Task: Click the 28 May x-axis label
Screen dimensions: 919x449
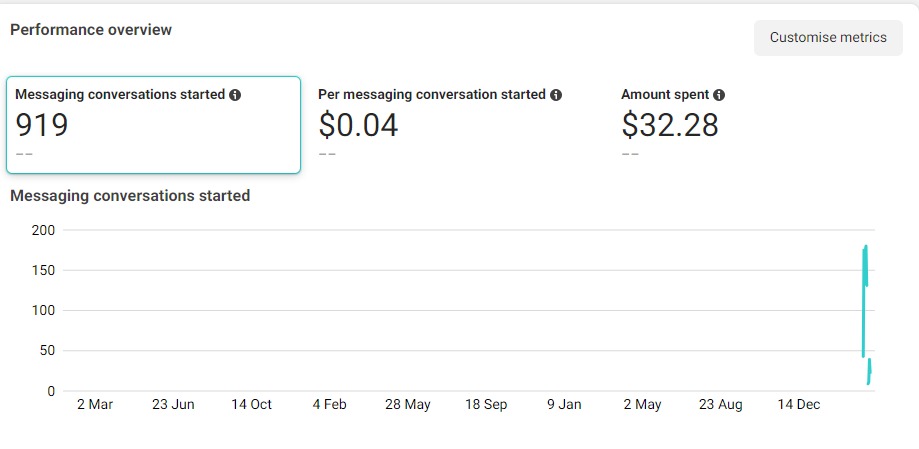Action: 407,405
